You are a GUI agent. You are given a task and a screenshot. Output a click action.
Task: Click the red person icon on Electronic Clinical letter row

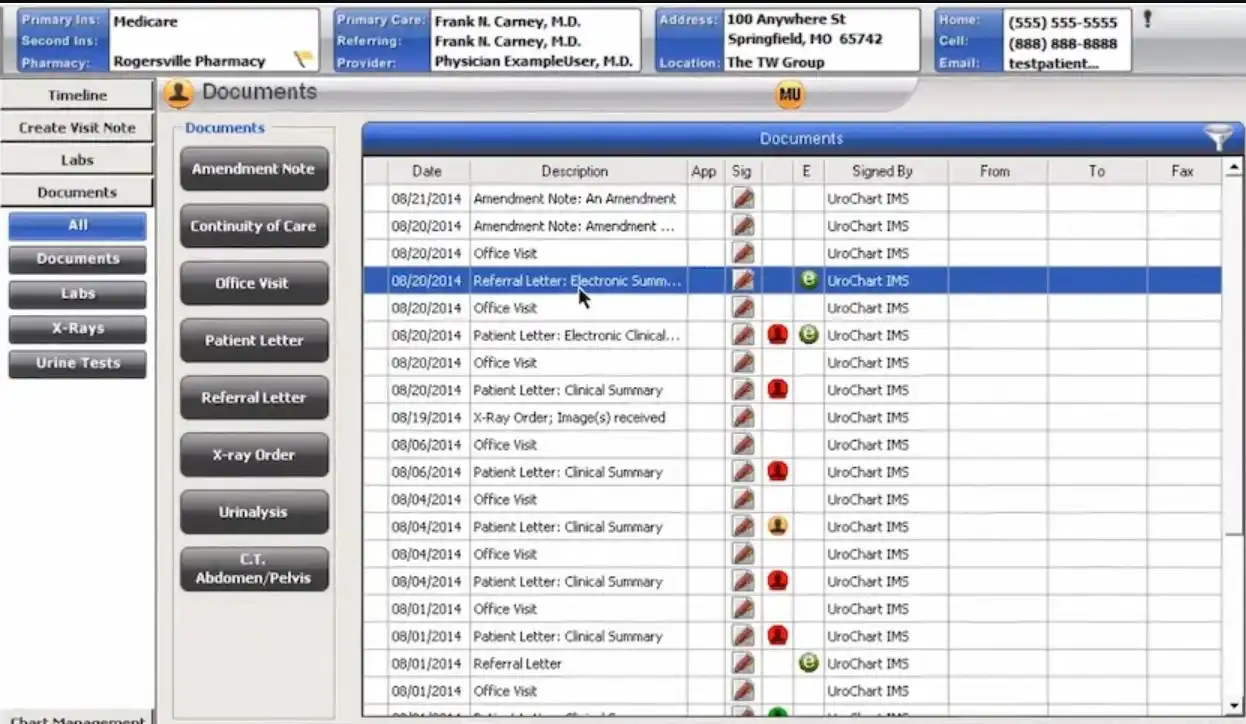coord(777,335)
